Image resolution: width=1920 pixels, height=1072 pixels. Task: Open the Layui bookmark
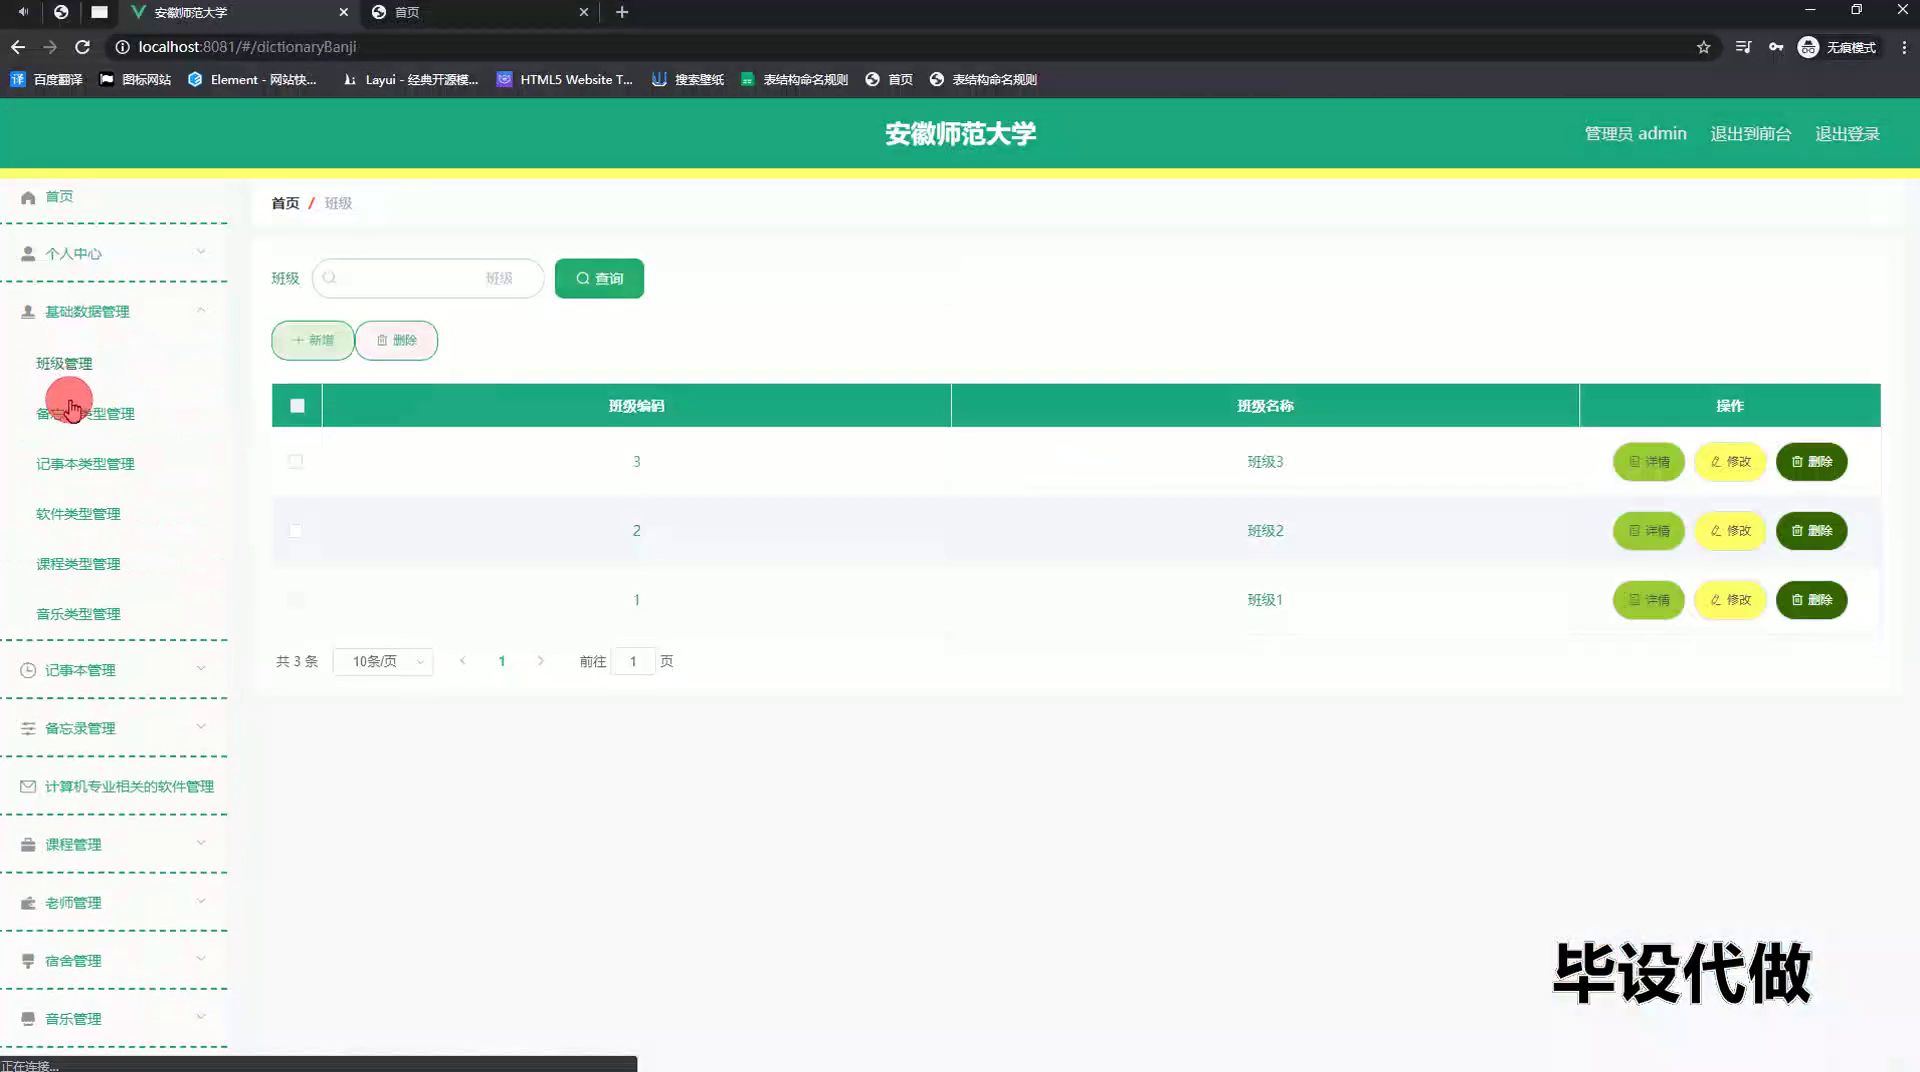[410, 79]
